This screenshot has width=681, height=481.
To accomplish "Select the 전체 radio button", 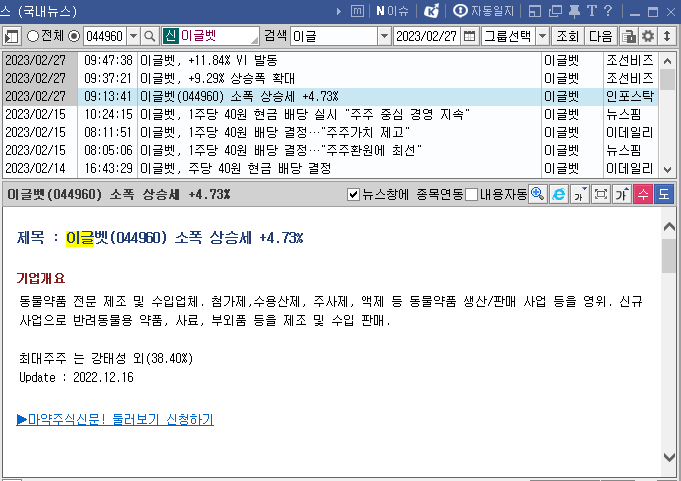I will point(33,36).
